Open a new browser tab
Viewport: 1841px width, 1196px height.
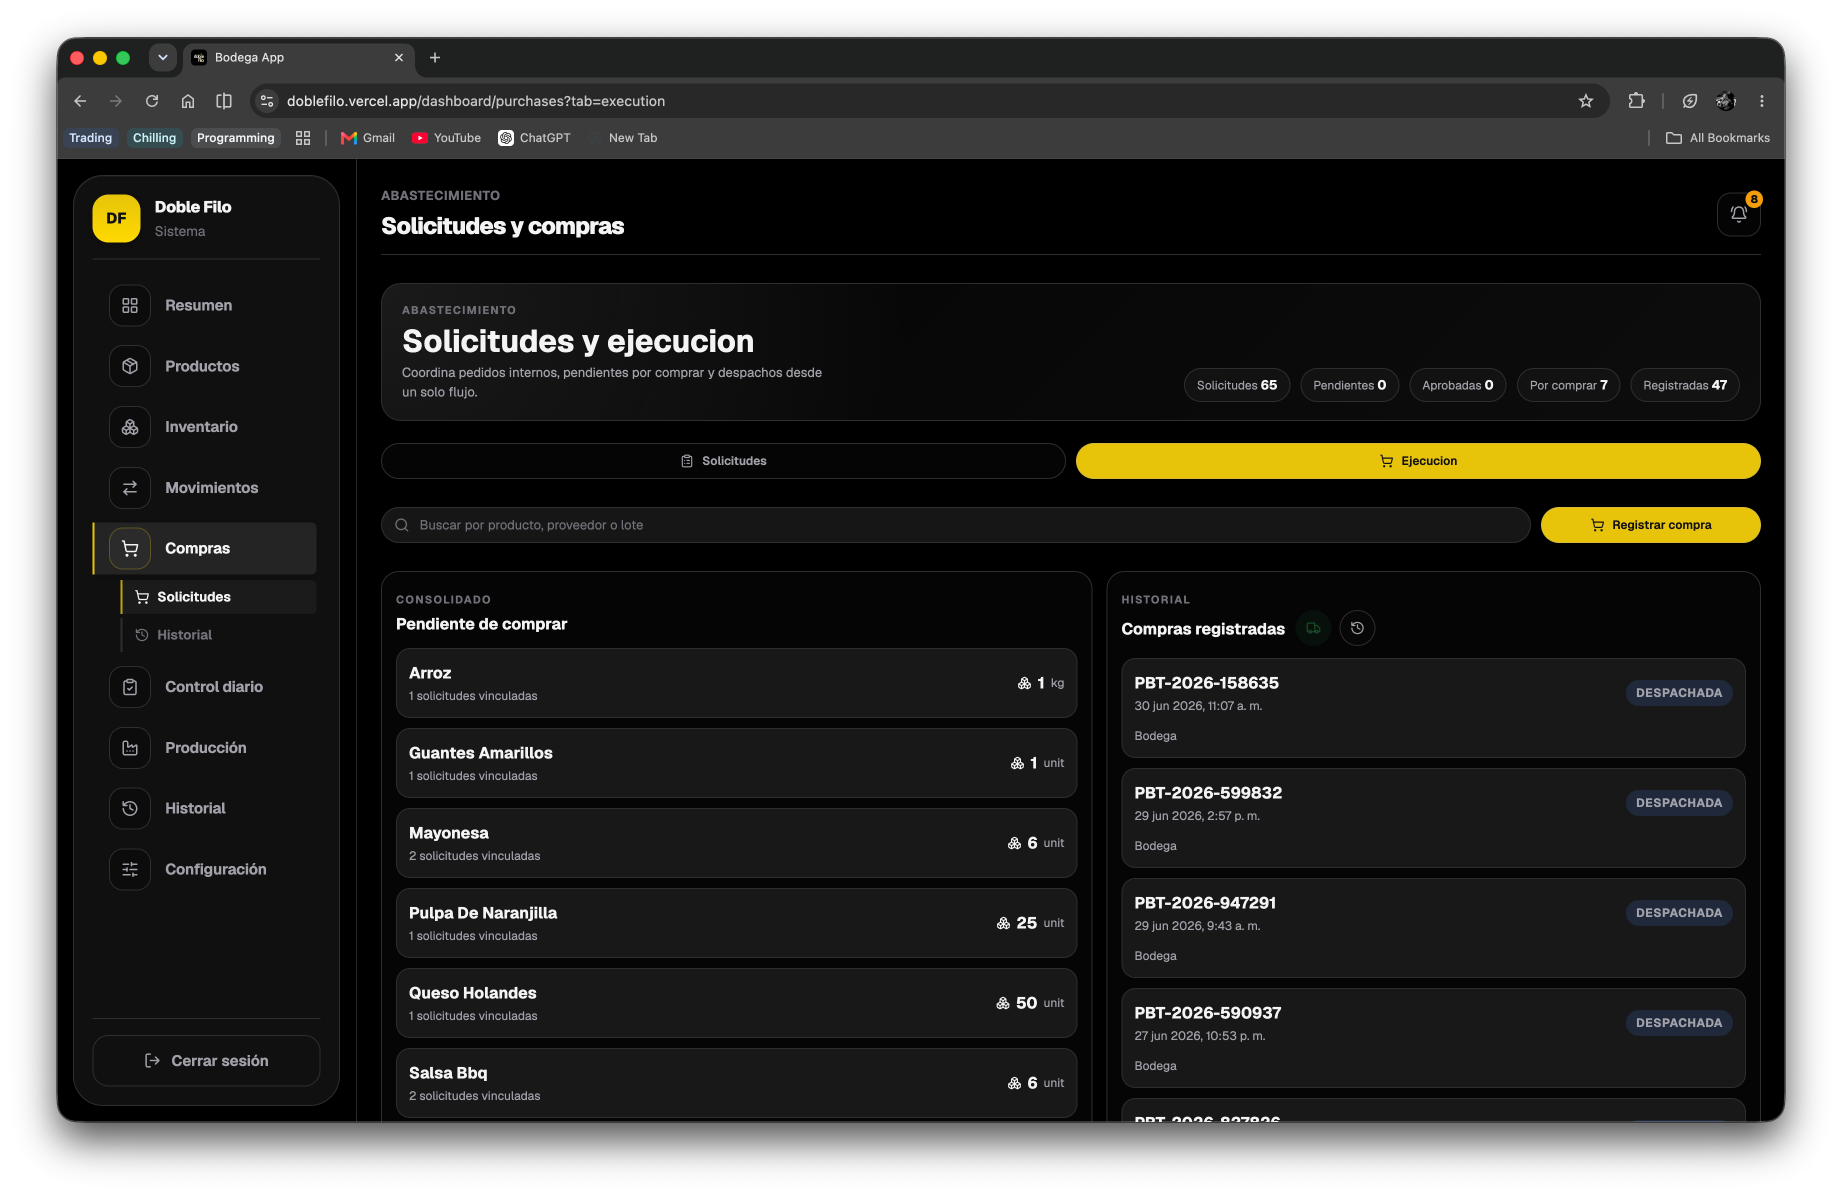[435, 58]
